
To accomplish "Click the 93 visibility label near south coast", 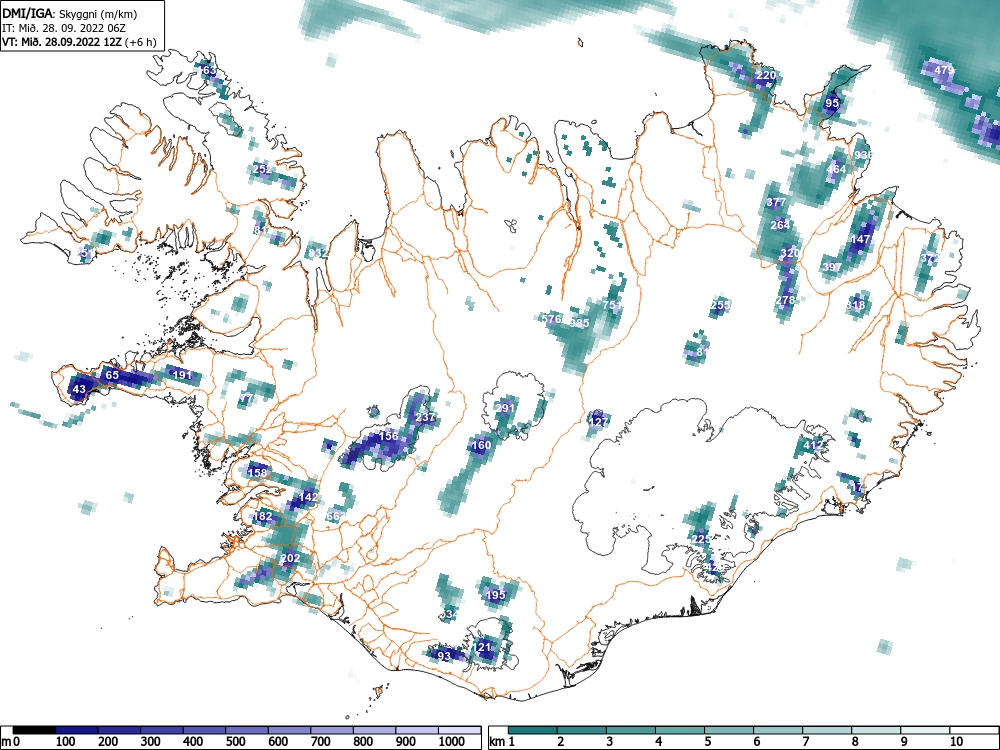I will [x=444, y=656].
